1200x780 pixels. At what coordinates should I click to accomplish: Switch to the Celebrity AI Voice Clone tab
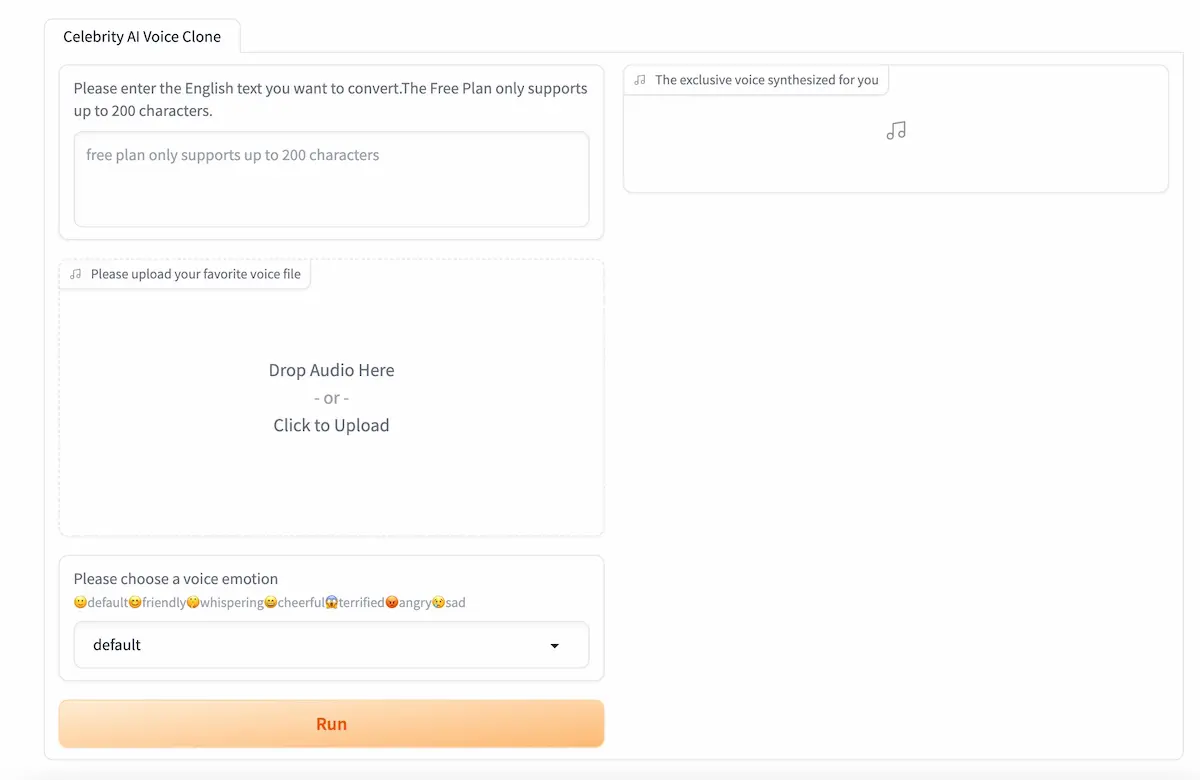[x=142, y=36]
